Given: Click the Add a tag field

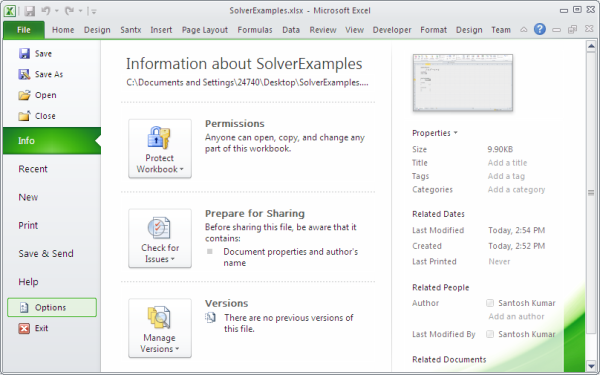Looking at the screenshot, I should pyautogui.click(x=506, y=176).
